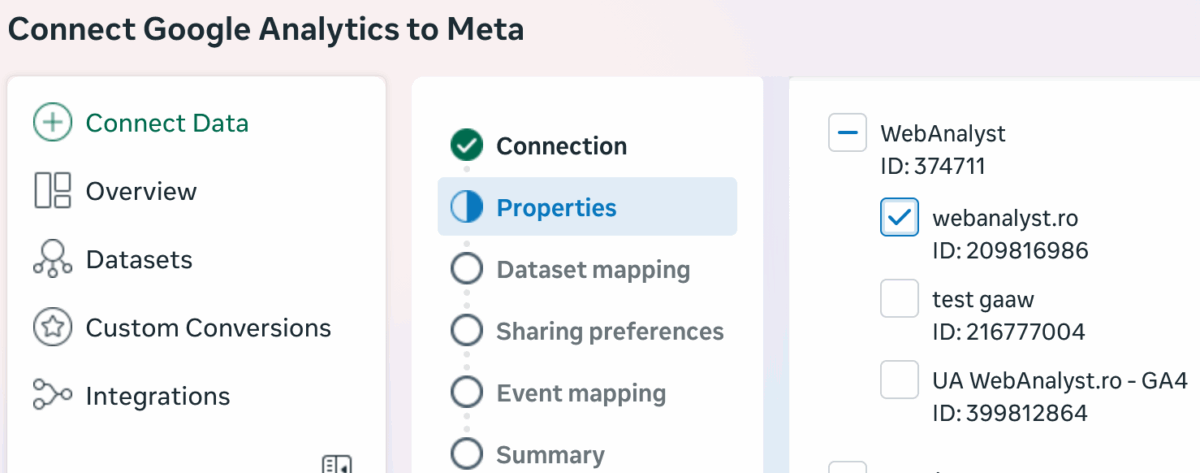Open the Datasets menu item
The height and width of the screenshot is (473, 1200).
[139, 259]
